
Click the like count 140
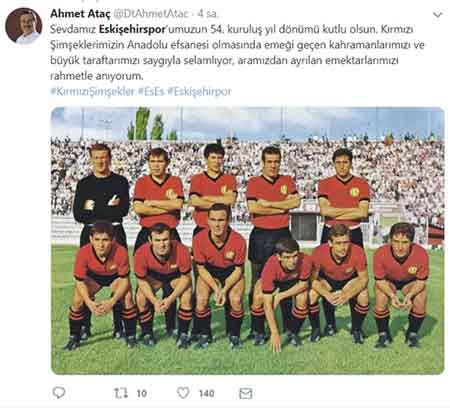[x=206, y=393]
